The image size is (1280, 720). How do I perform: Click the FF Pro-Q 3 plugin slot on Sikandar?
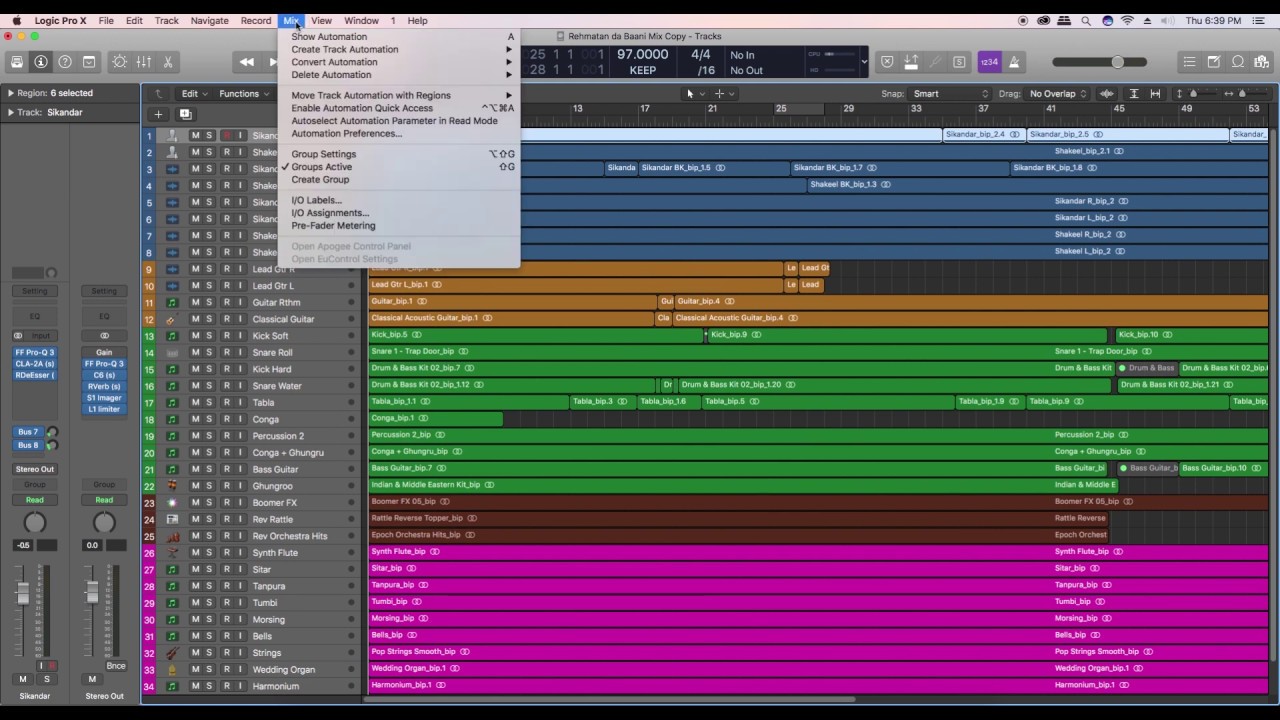pyautogui.click(x=35, y=353)
